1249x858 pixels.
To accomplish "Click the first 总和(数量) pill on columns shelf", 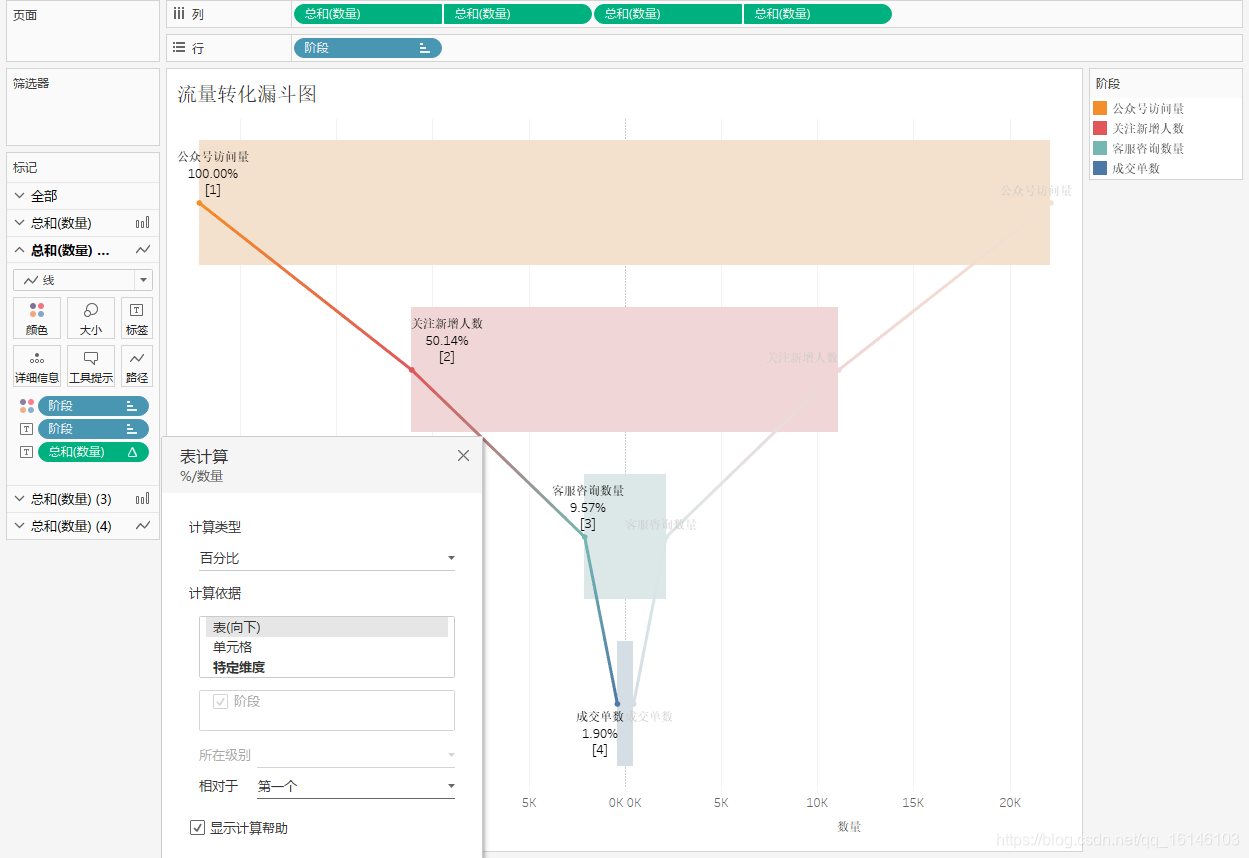I will pos(367,14).
